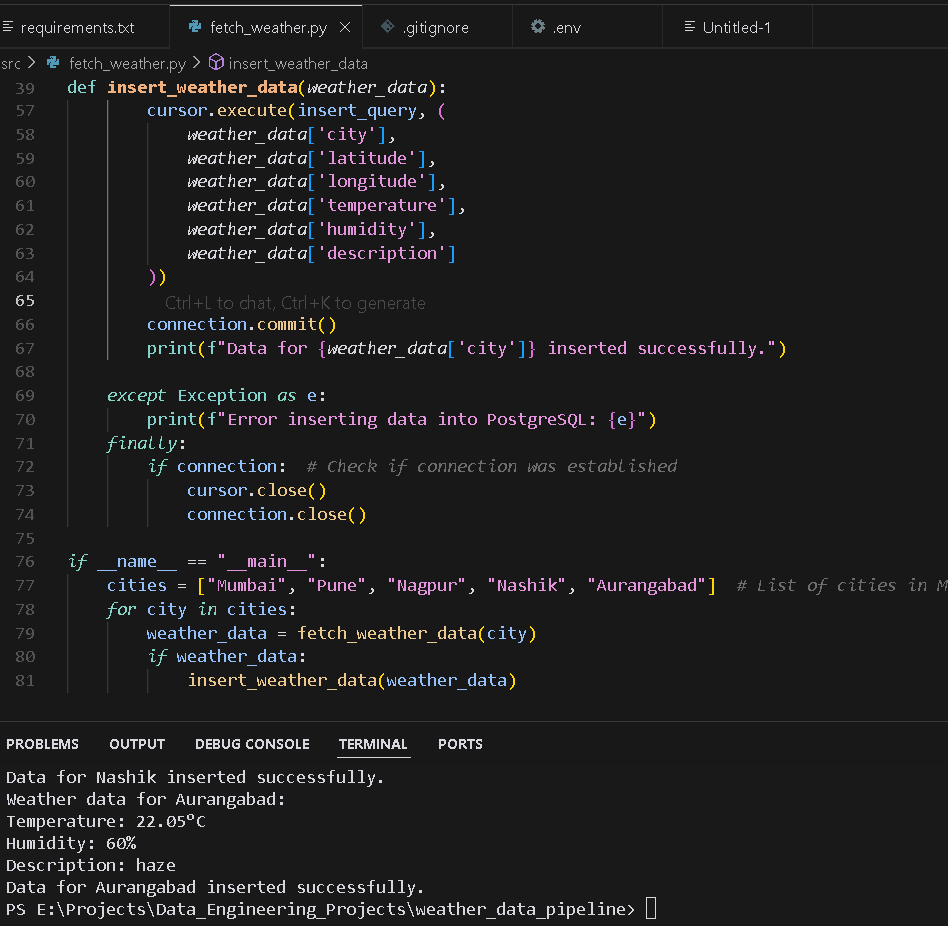This screenshot has height=926, width=948.
Task: Expand breadcrumb chevron after fetch_weather.py
Action: [196, 62]
